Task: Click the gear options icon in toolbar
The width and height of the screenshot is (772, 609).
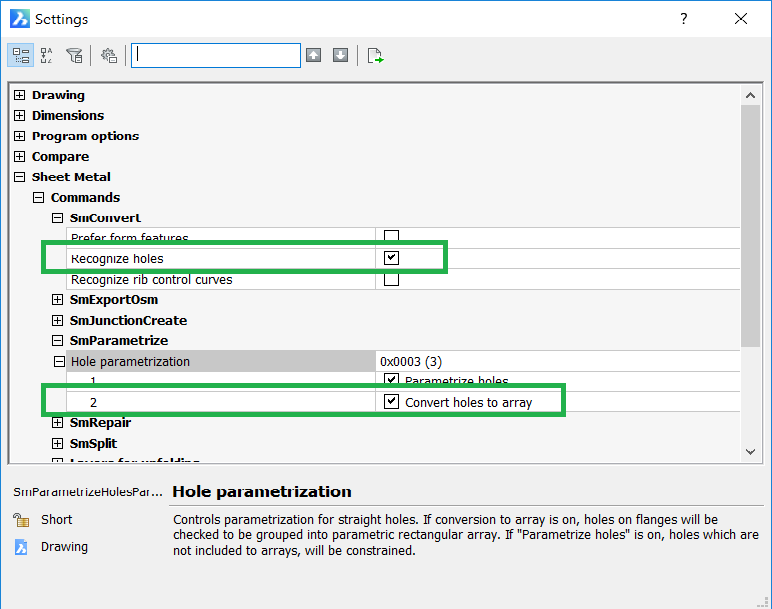Action: [109, 55]
